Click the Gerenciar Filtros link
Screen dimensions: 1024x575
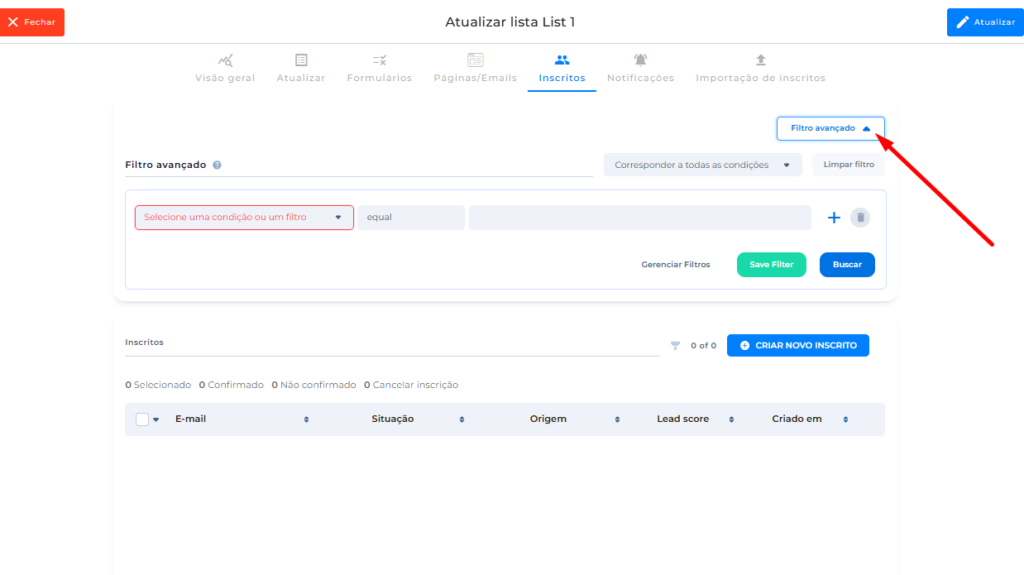(675, 265)
